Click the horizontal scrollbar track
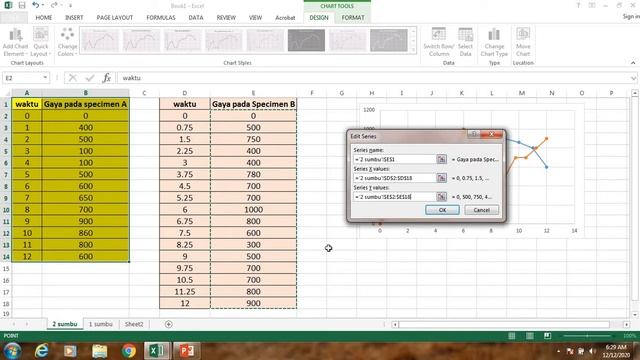Viewport: 640px width, 360px height. click(504, 324)
